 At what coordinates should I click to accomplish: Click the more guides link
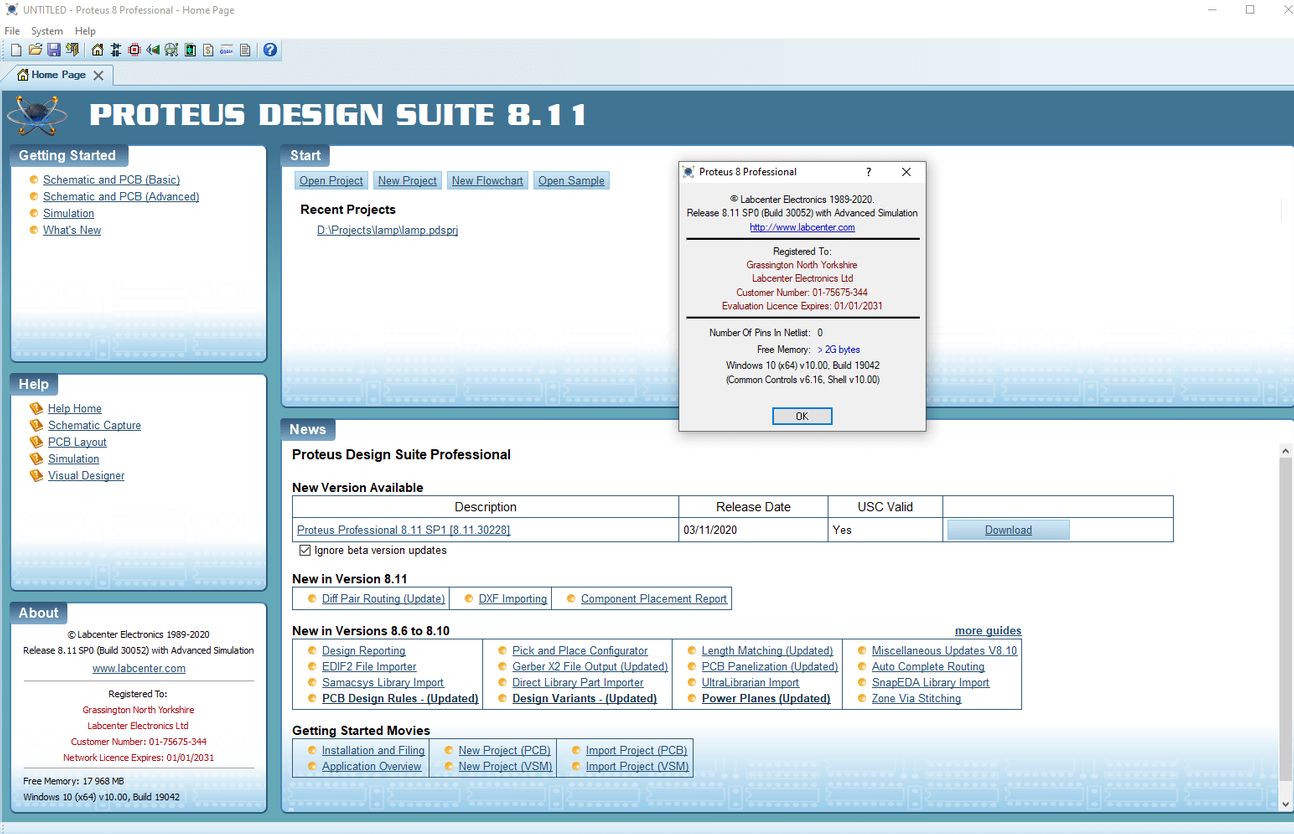point(988,631)
